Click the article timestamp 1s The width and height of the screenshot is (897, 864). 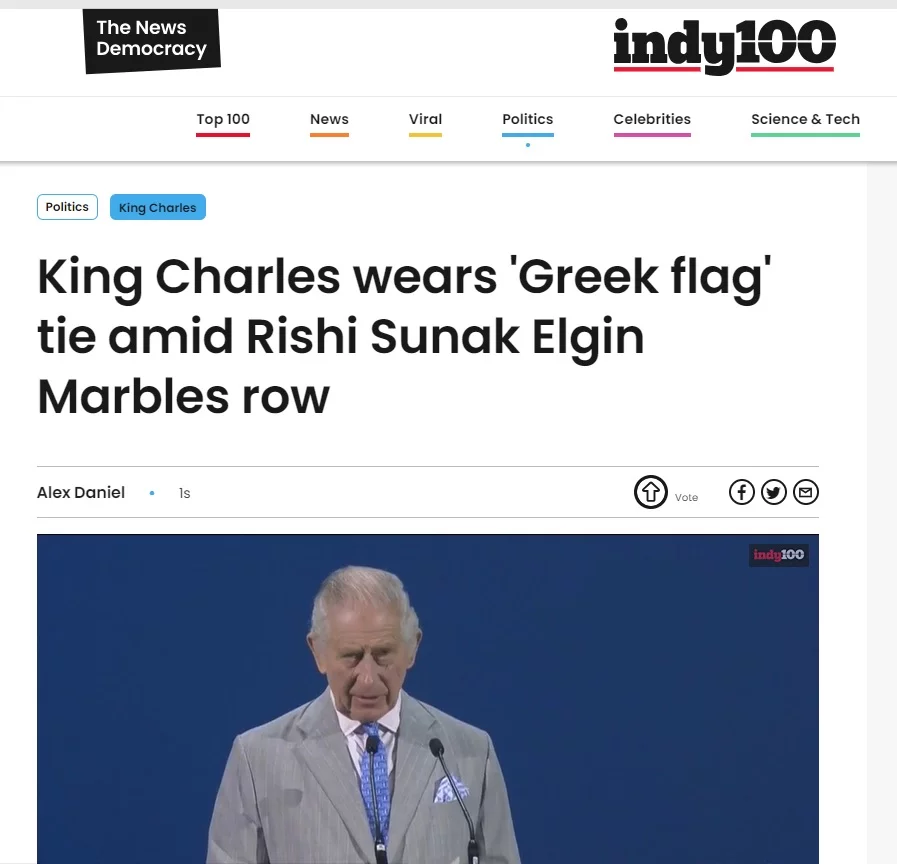coord(184,493)
